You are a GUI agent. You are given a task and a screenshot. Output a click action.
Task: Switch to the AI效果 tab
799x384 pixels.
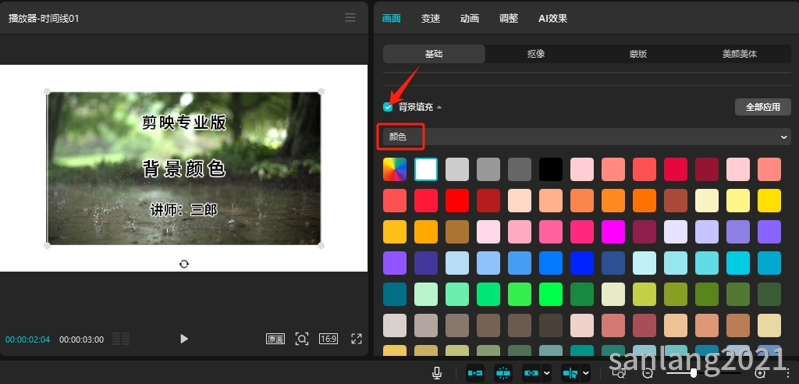click(x=553, y=18)
